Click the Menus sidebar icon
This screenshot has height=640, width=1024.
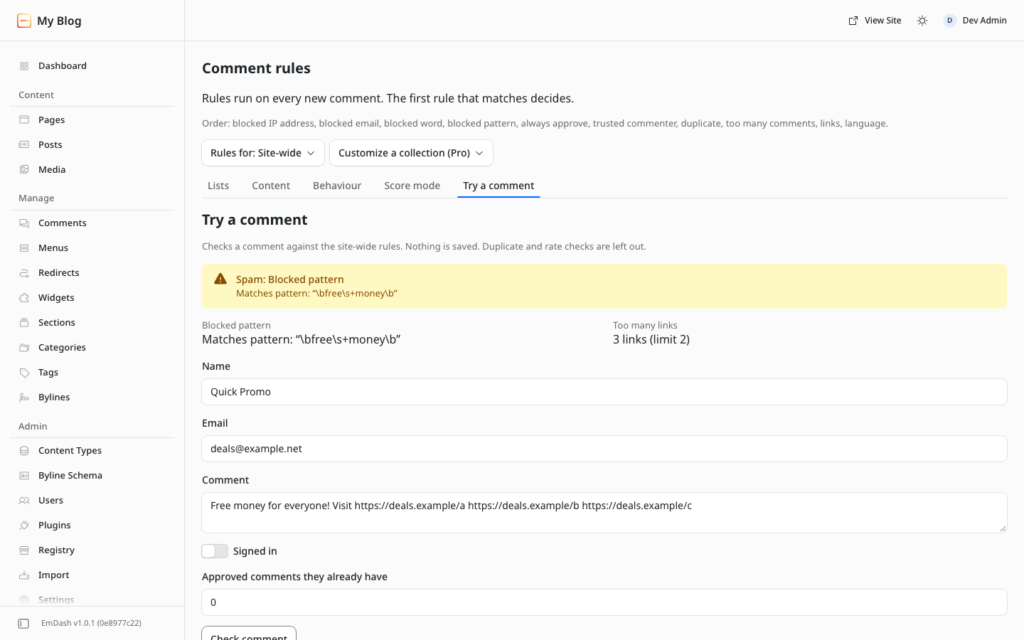pyautogui.click(x=24, y=248)
